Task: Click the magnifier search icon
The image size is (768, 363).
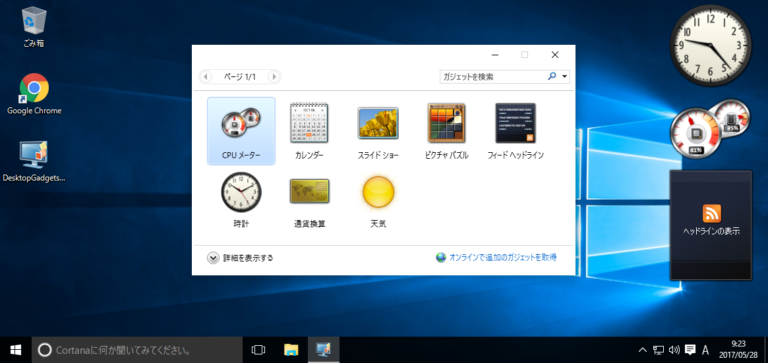Action: (x=552, y=76)
